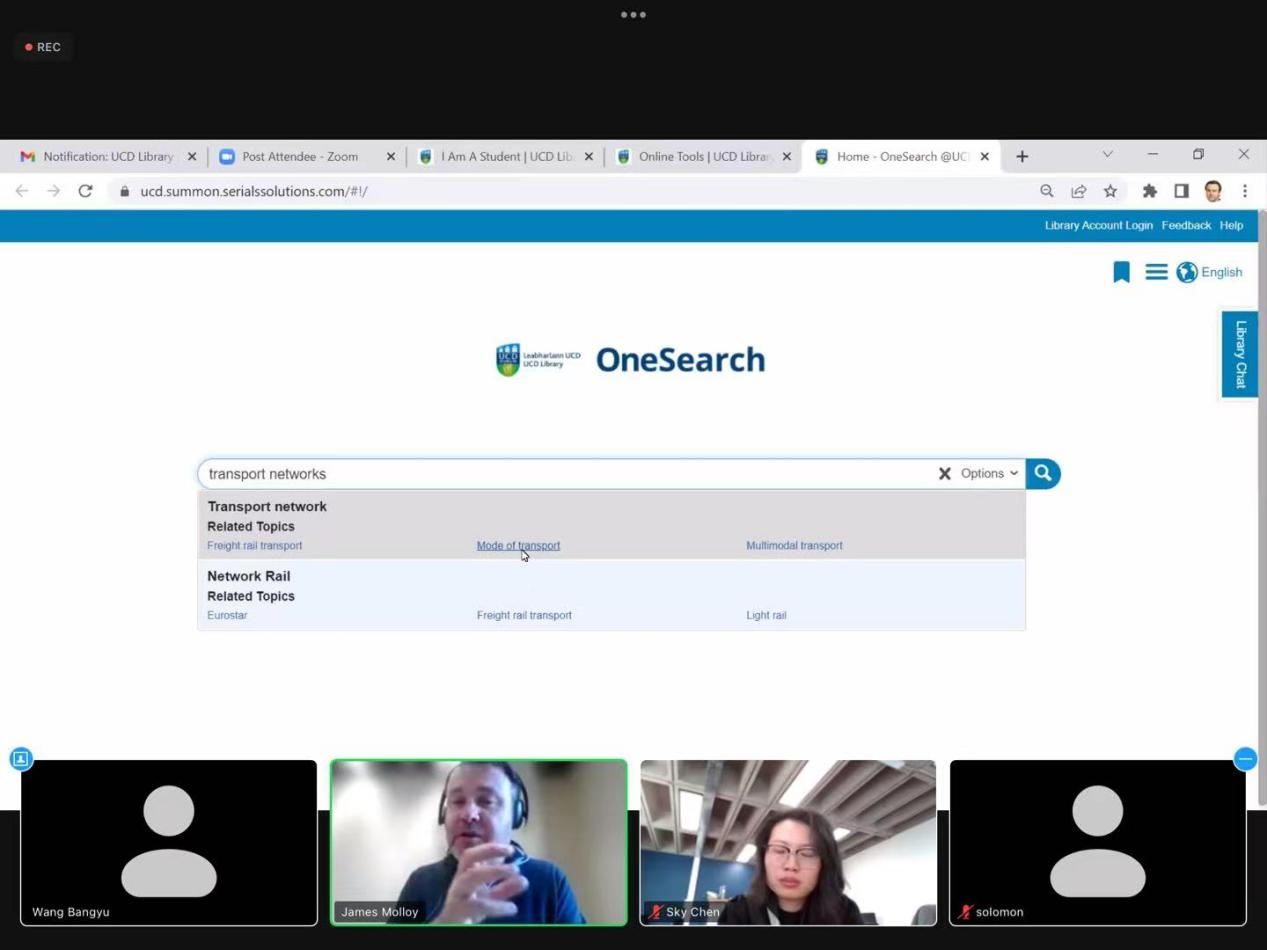Bookmark this page with star icon

coord(1110,191)
